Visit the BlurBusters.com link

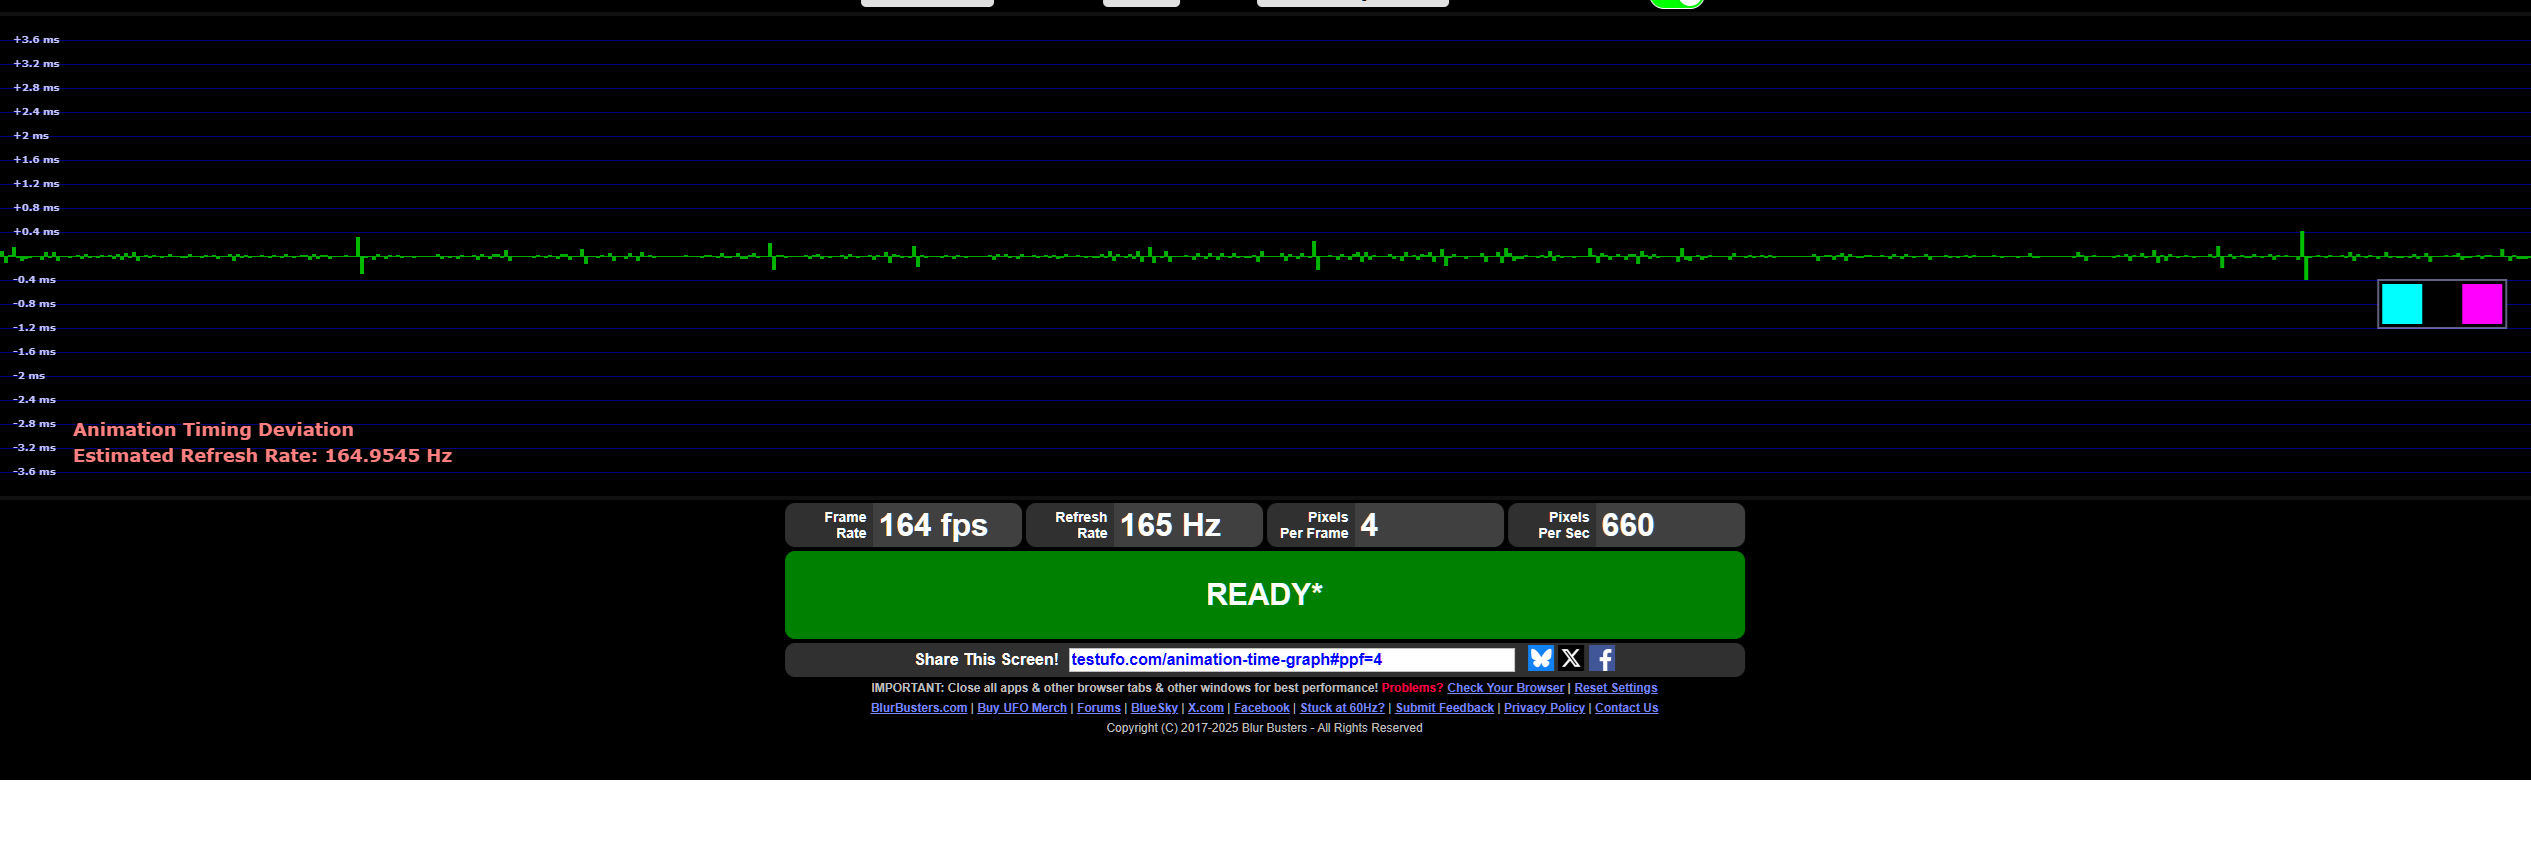(x=919, y=708)
